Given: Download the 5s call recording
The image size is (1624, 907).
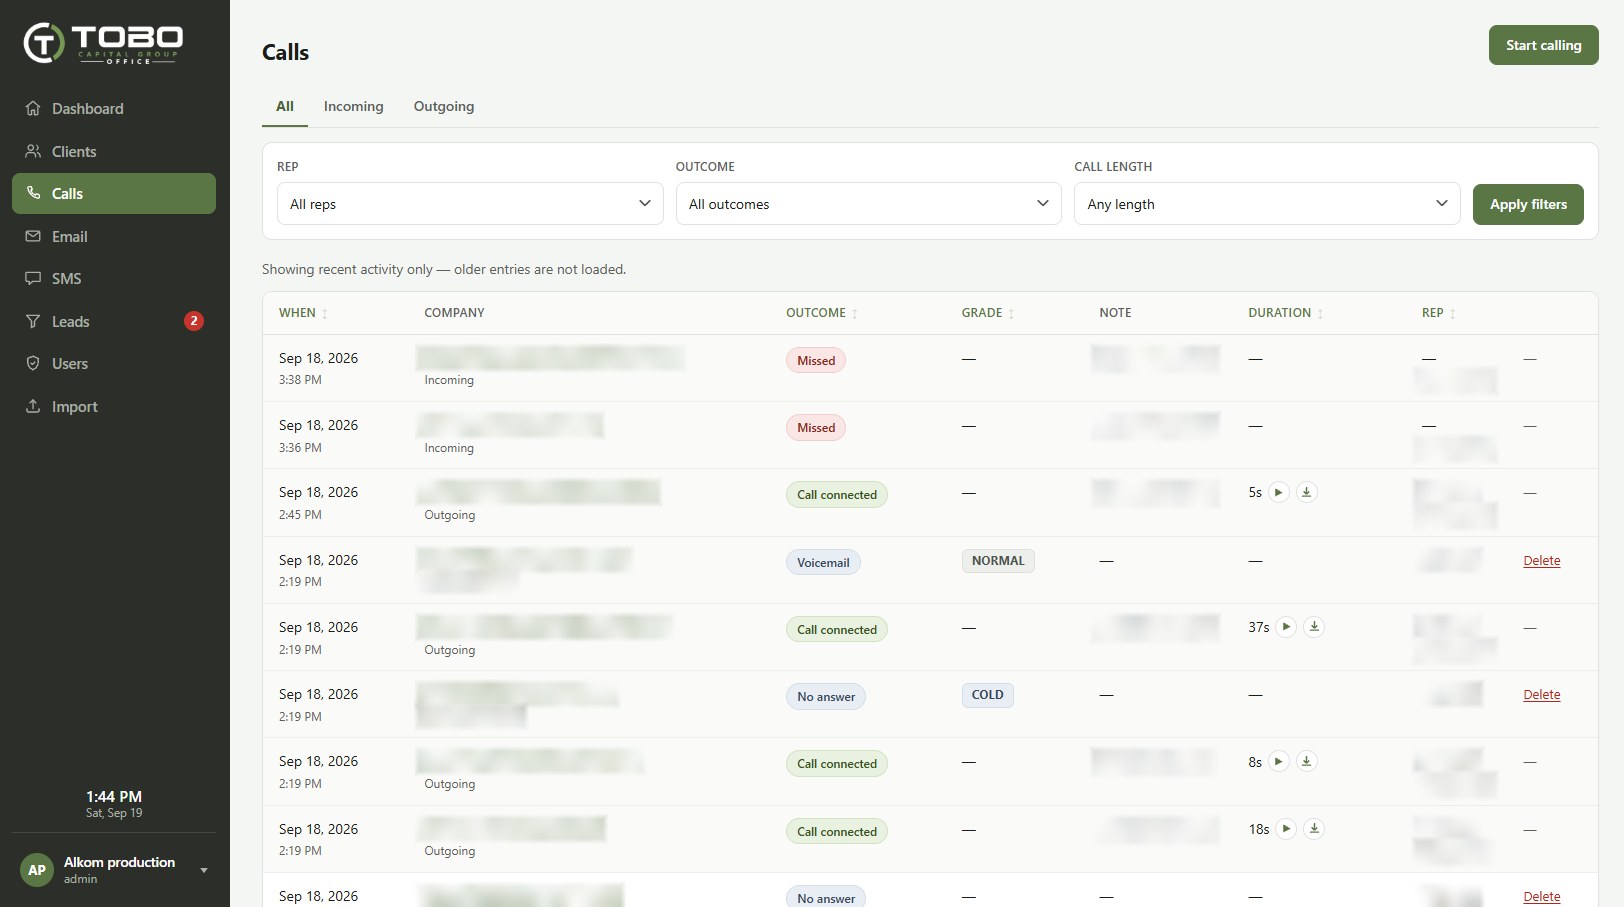Looking at the screenshot, I should tap(1307, 492).
